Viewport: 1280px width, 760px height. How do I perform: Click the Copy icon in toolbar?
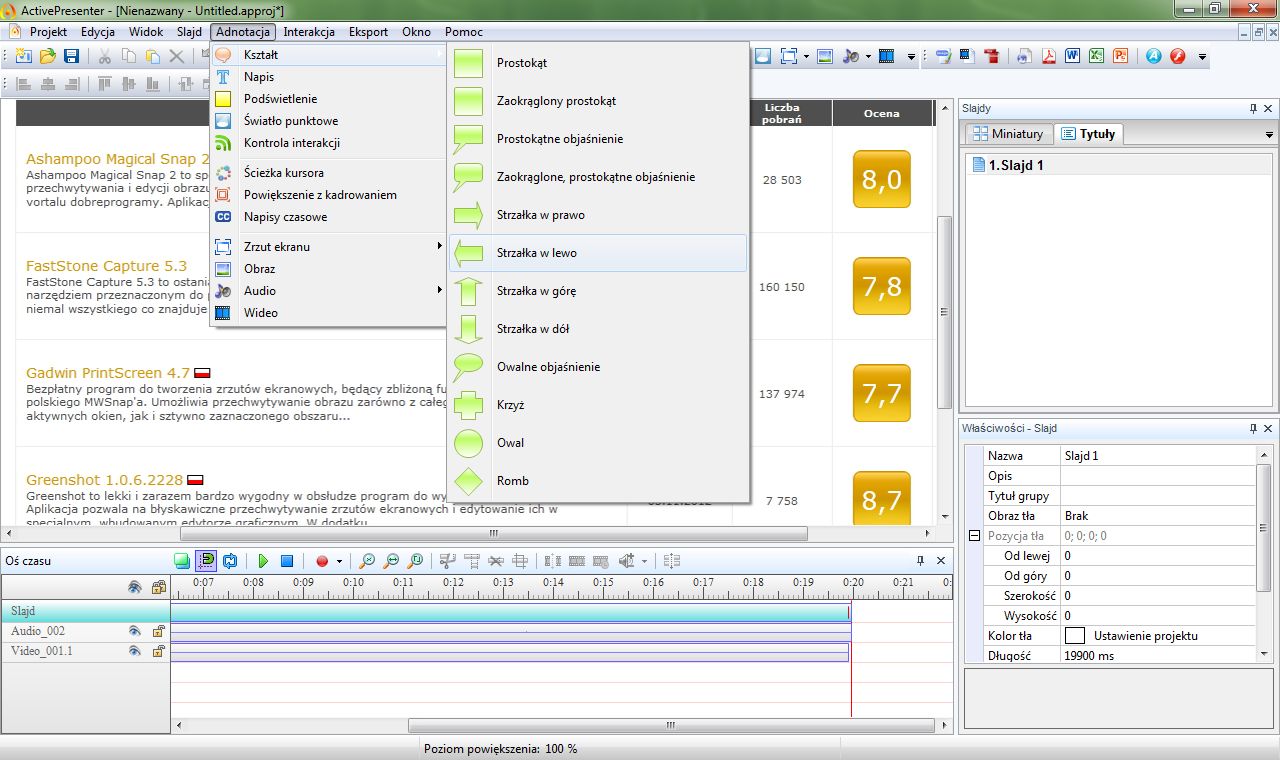click(128, 56)
